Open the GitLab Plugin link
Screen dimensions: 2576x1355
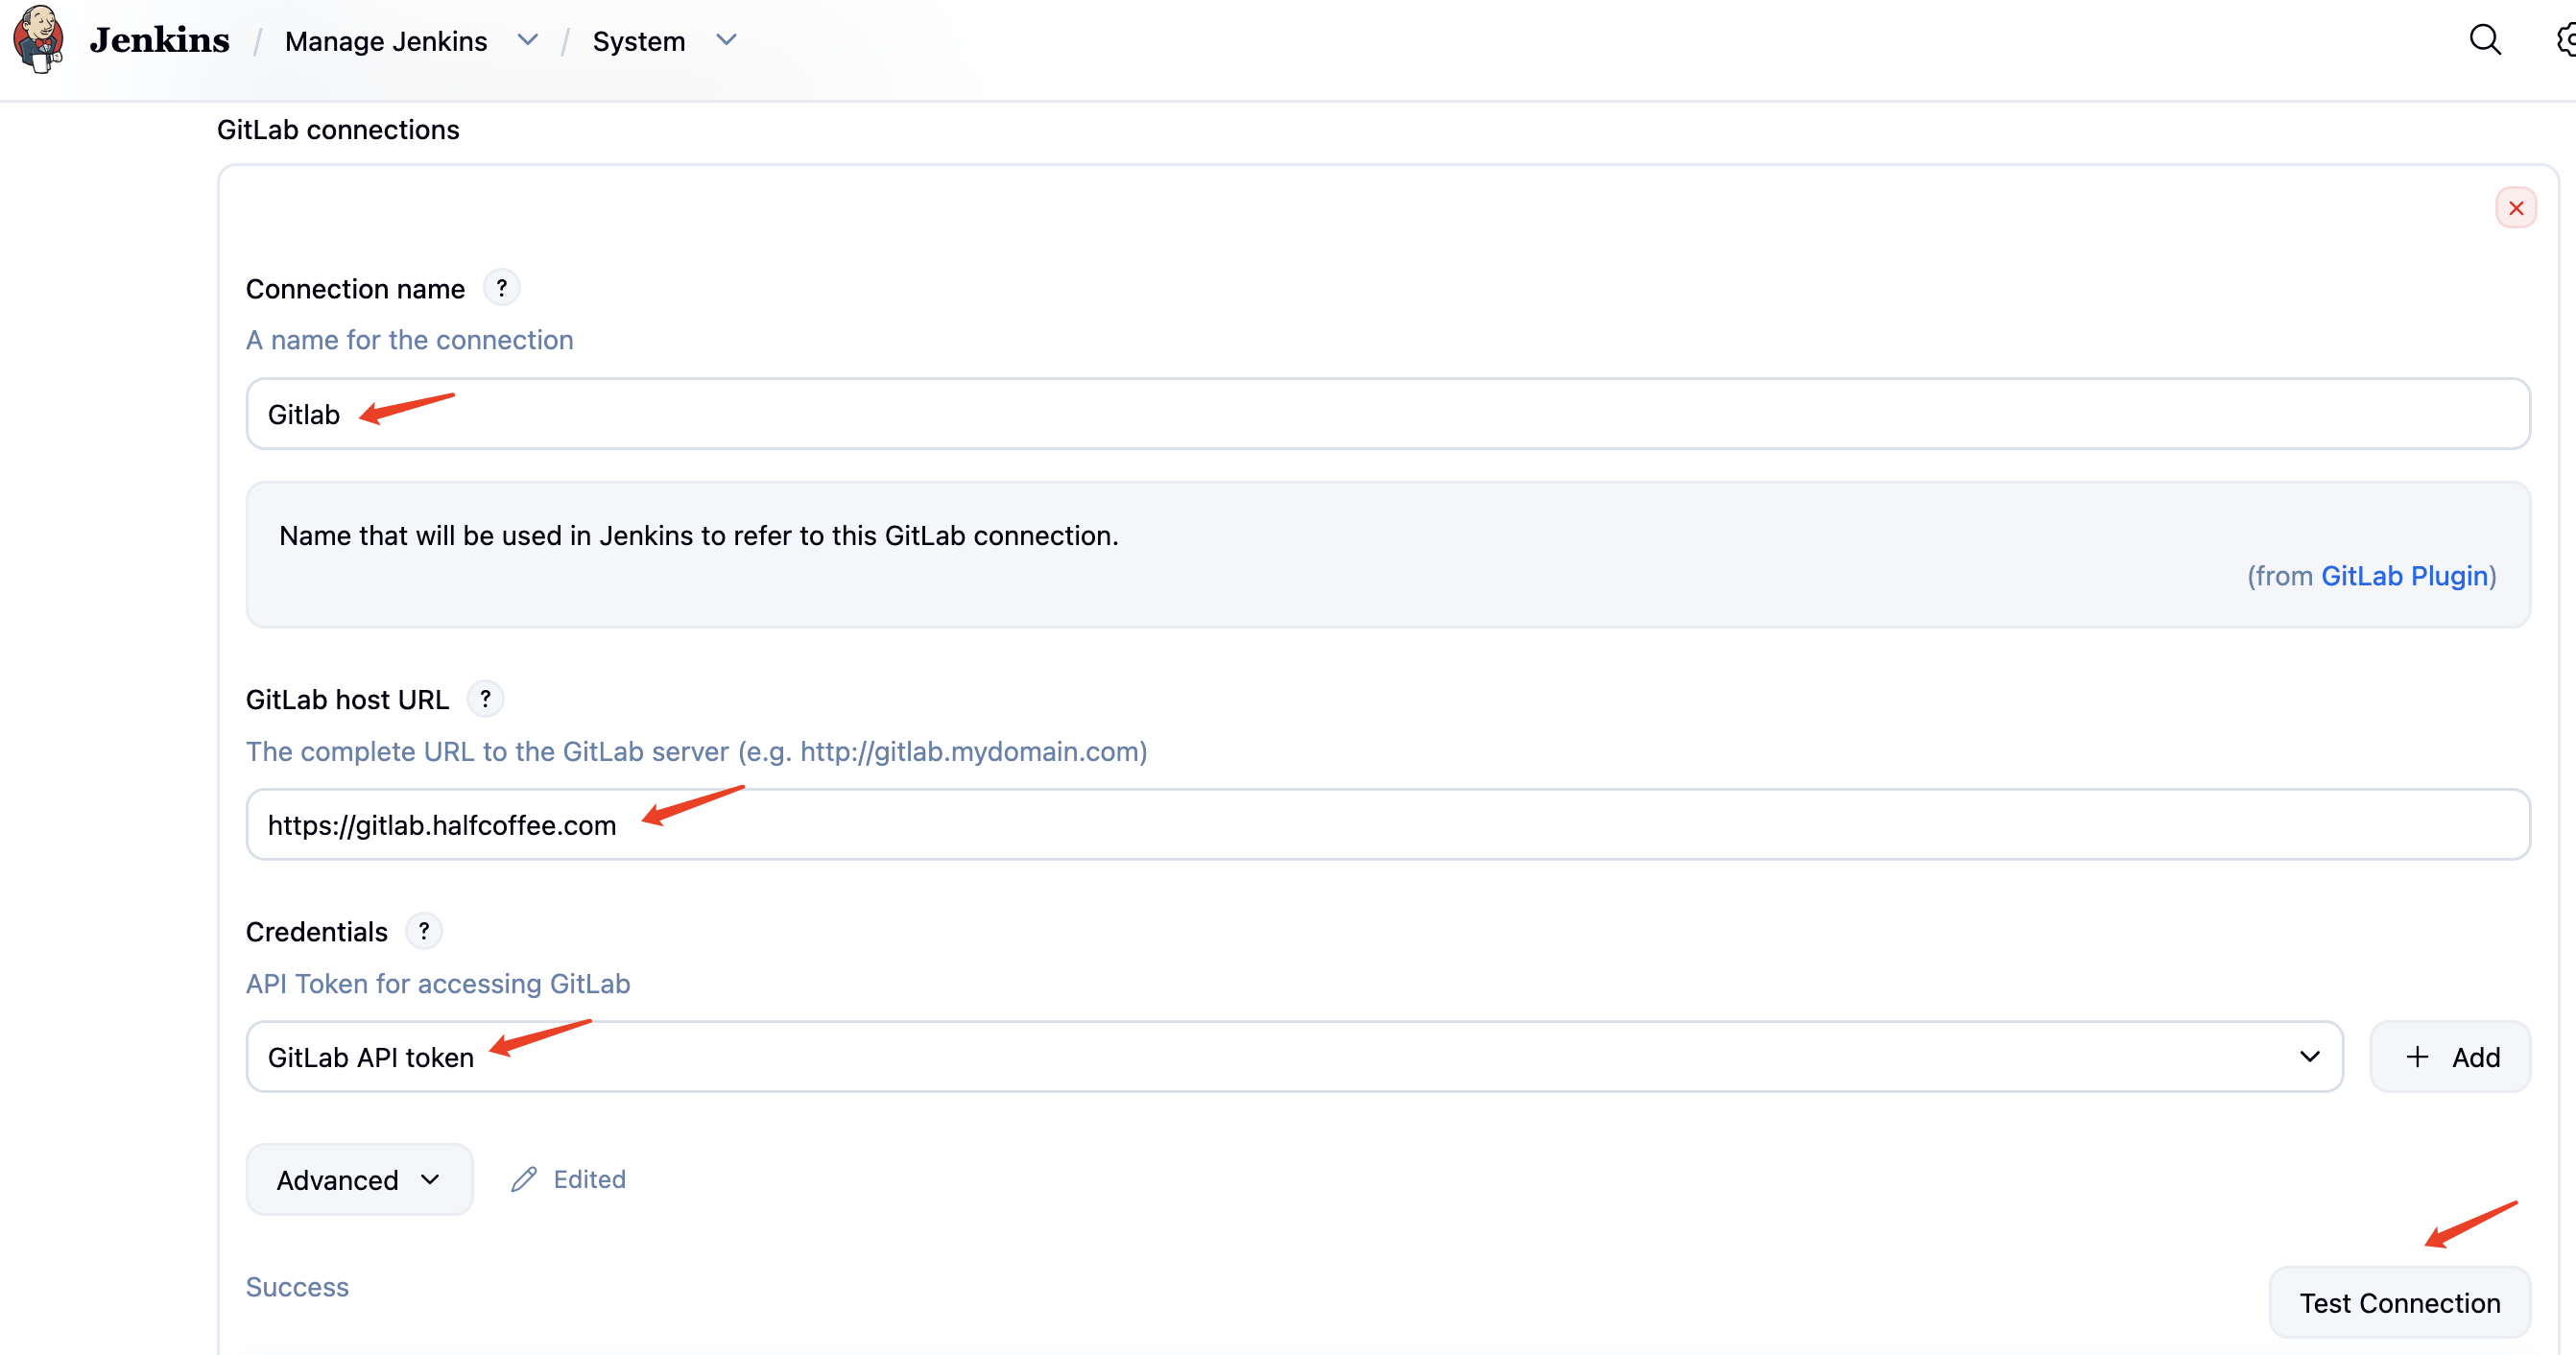click(2404, 576)
